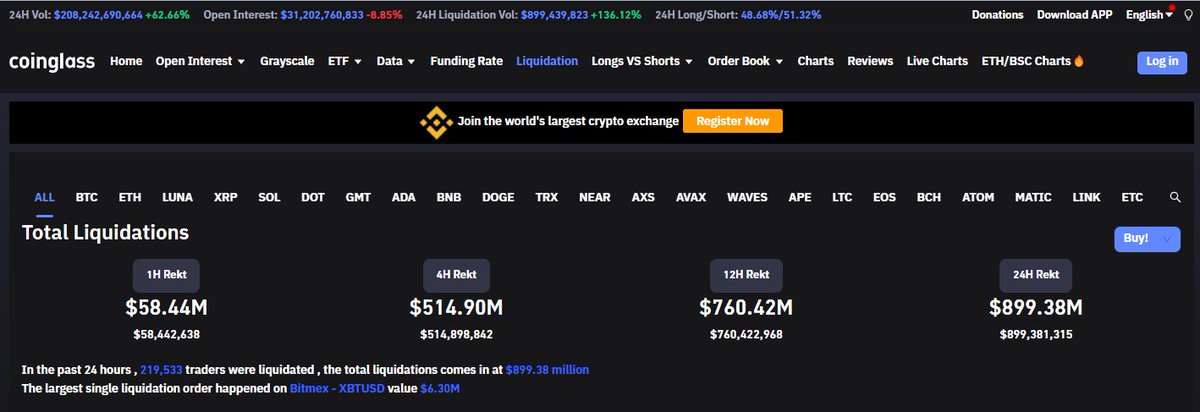Select the APE tab
Viewport: 1200px width, 412px height.
pyautogui.click(x=800, y=198)
